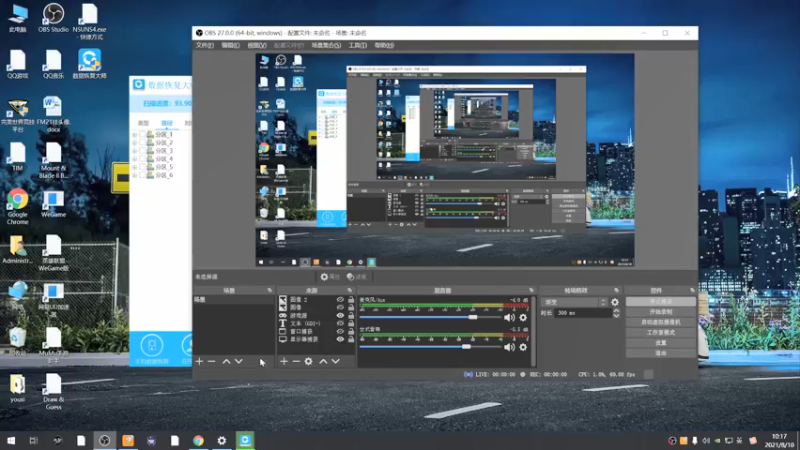Open the 麦克风/Aux channel gear settings
Viewport: 800px width, 450px height.
pyautogui.click(x=523, y=317)
